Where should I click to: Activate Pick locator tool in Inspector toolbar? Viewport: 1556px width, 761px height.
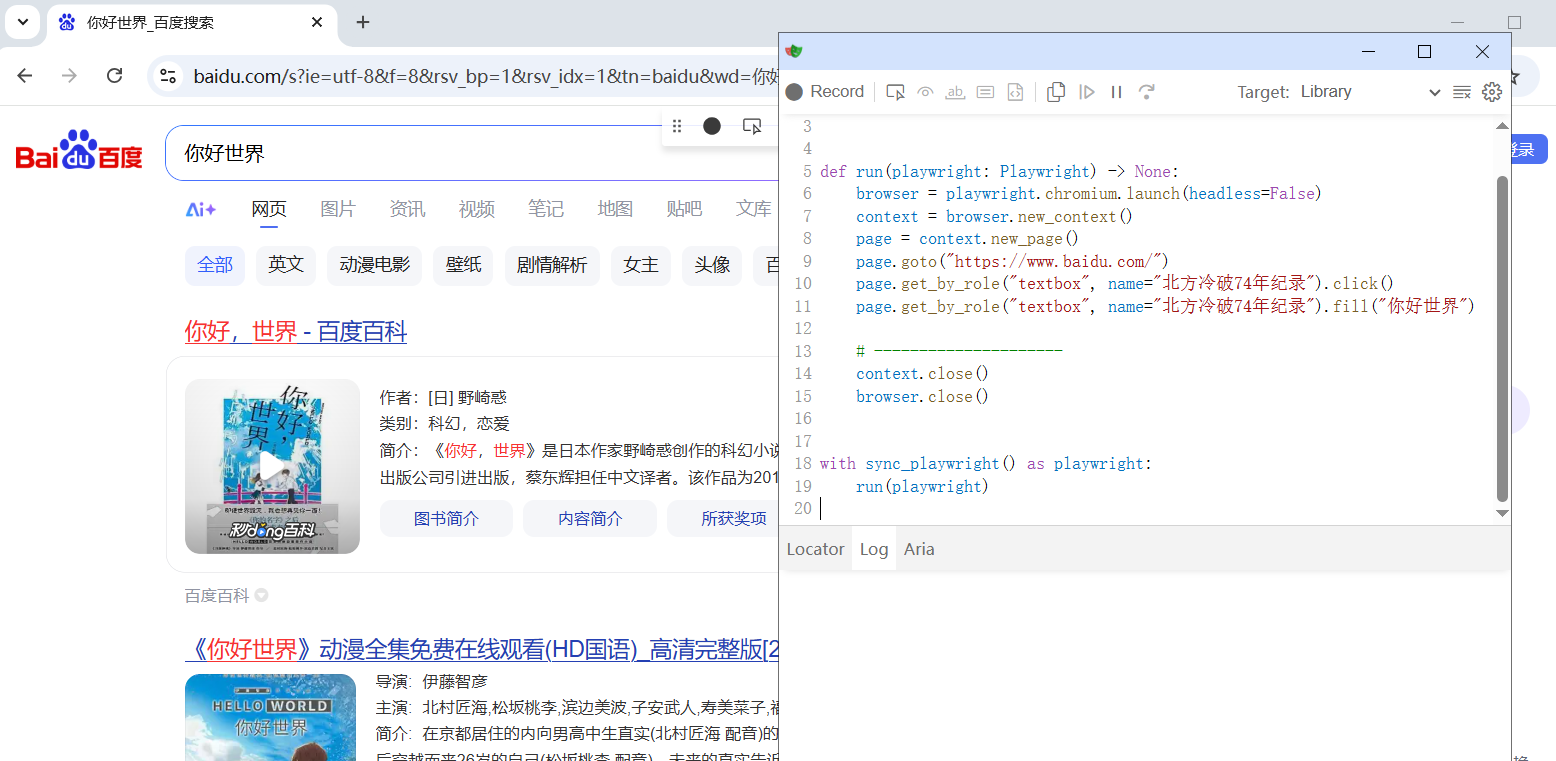(896, 92)
